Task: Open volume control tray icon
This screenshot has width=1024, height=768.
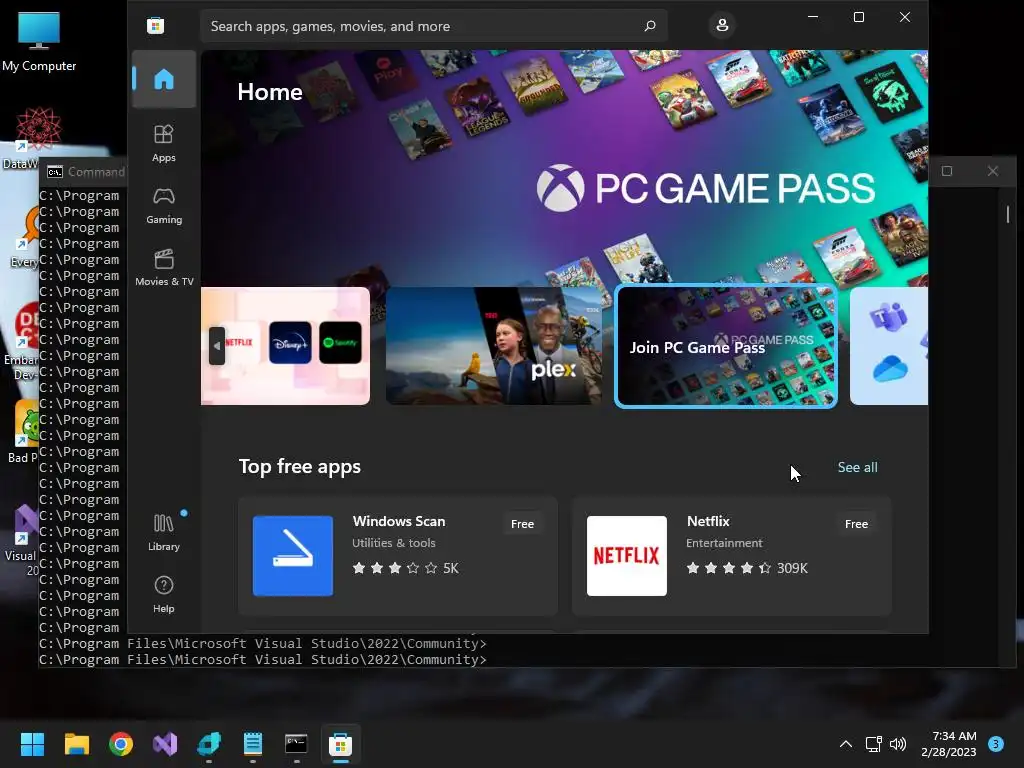Action: (x=898, y=744)
